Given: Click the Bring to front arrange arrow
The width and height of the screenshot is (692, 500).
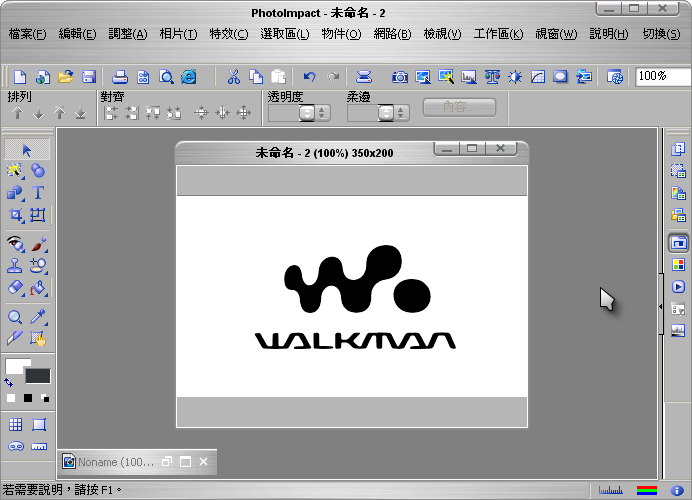Looking at the screenshot, I should (x=59, y=113).
